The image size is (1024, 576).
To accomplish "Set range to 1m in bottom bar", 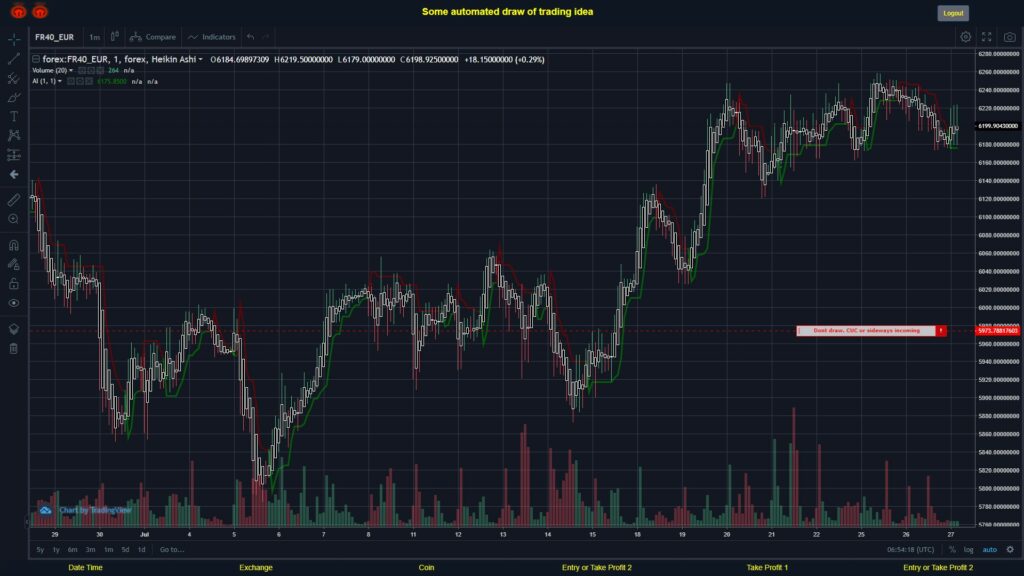I will tap(108, 550).
